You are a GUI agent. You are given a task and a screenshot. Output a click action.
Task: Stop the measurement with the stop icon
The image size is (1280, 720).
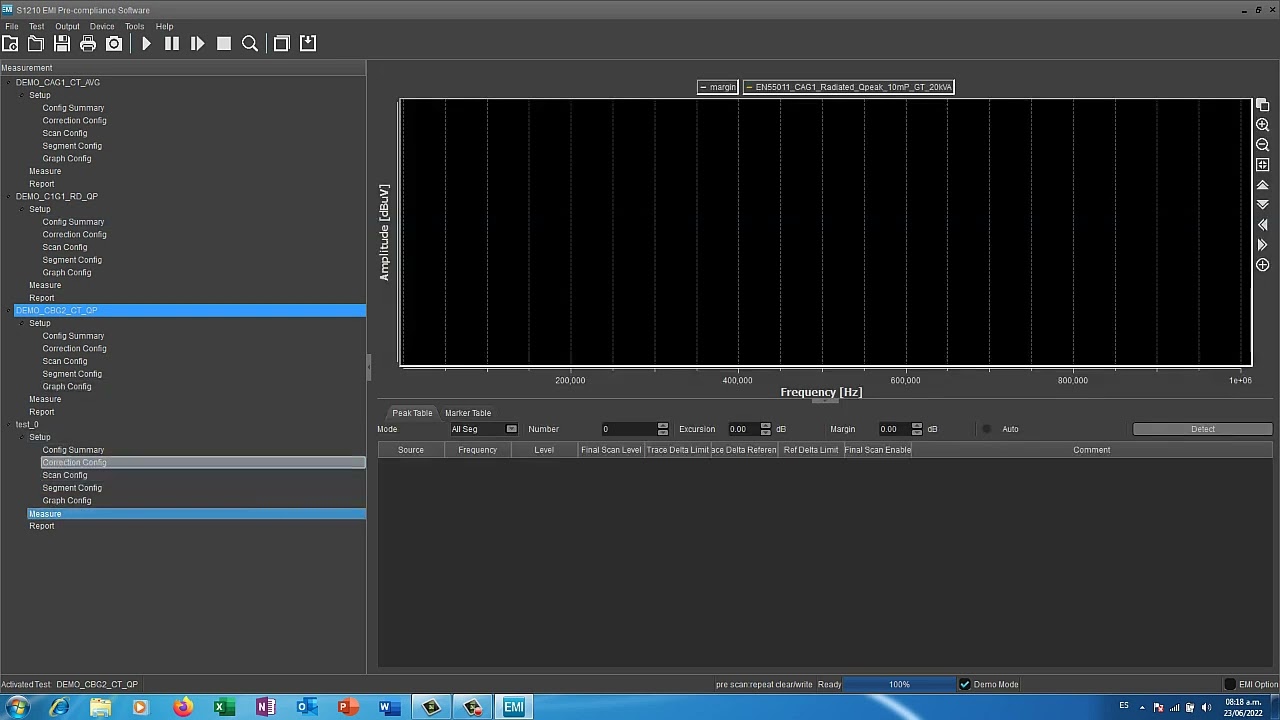(224, 43)
